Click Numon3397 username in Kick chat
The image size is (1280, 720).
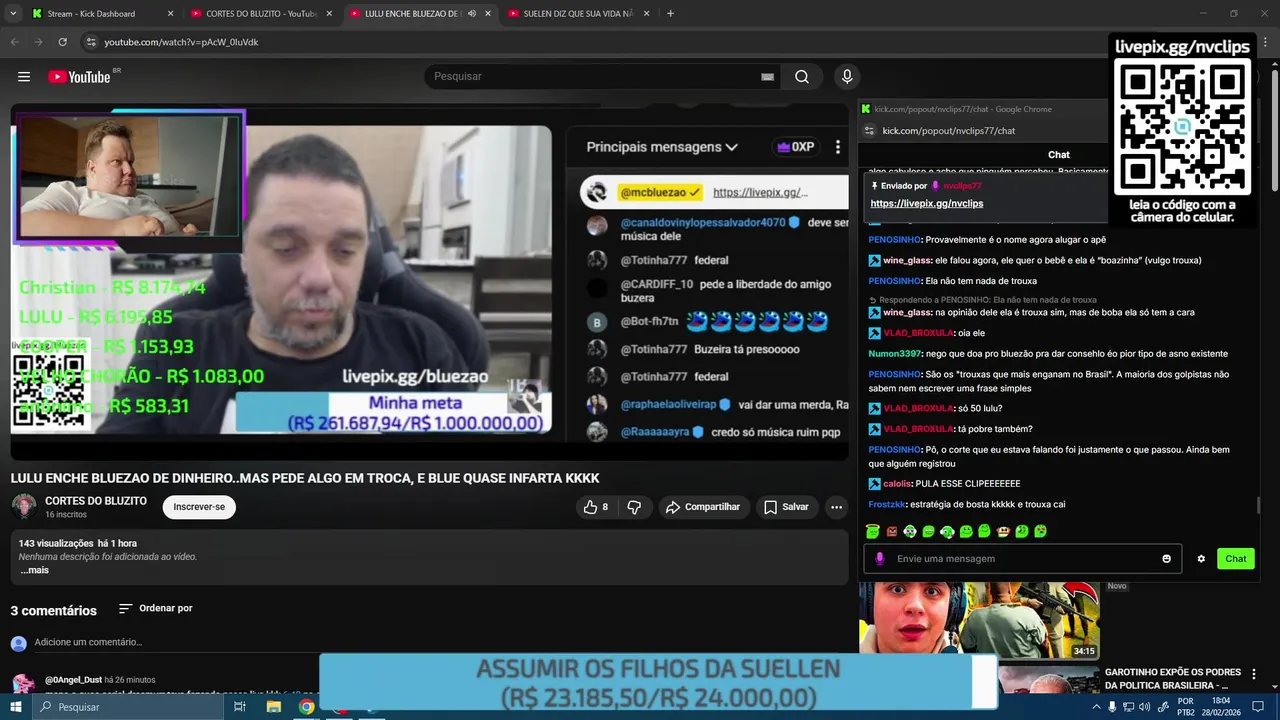click(894, 354)
